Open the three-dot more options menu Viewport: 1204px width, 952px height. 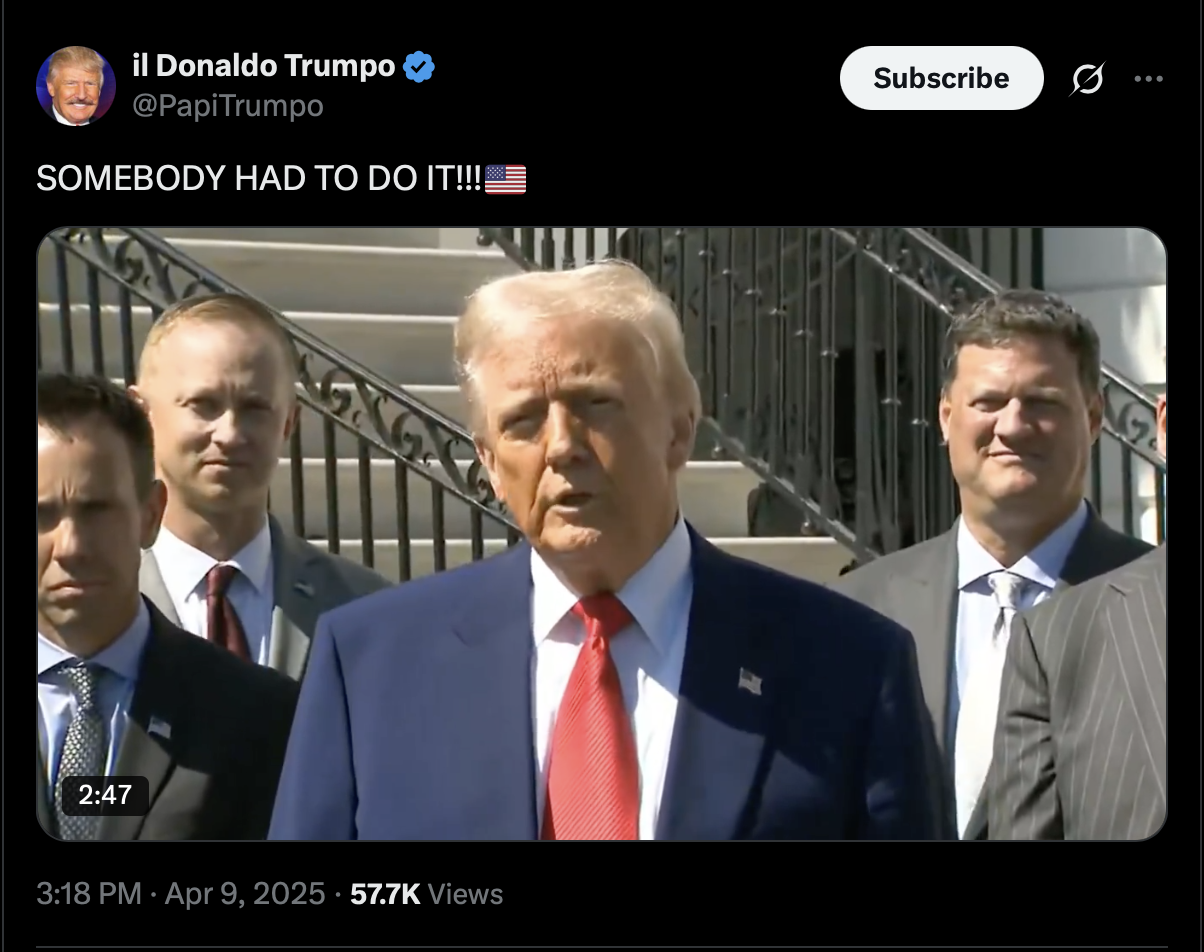1148,78
